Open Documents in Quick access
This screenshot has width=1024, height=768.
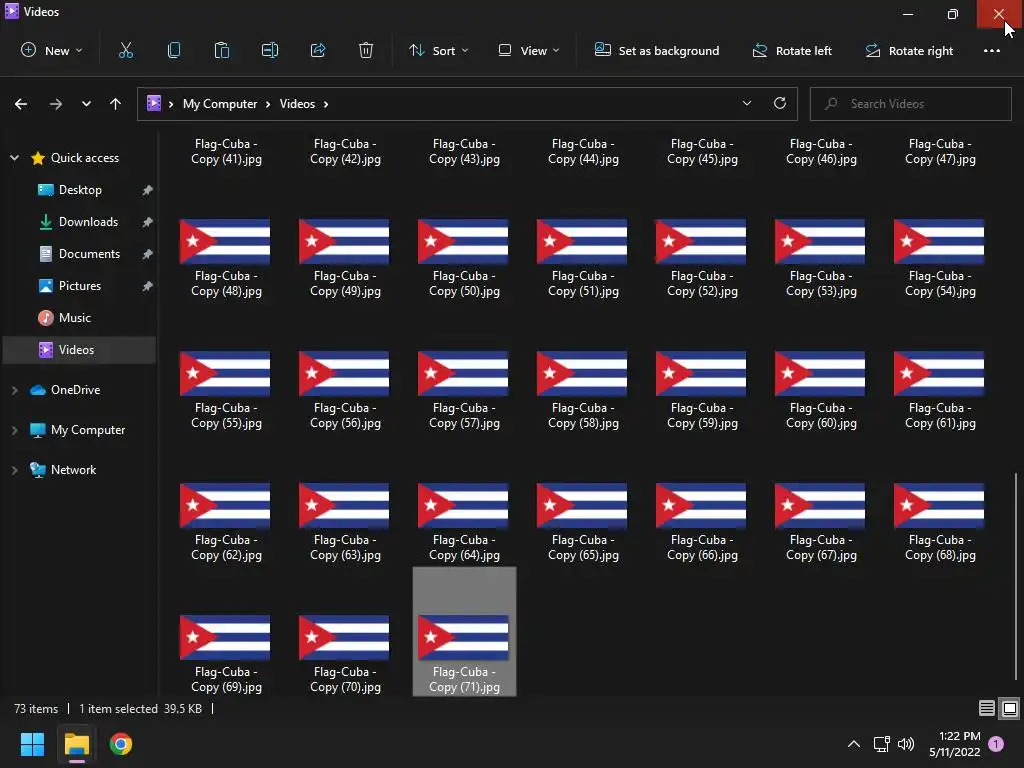89,254
